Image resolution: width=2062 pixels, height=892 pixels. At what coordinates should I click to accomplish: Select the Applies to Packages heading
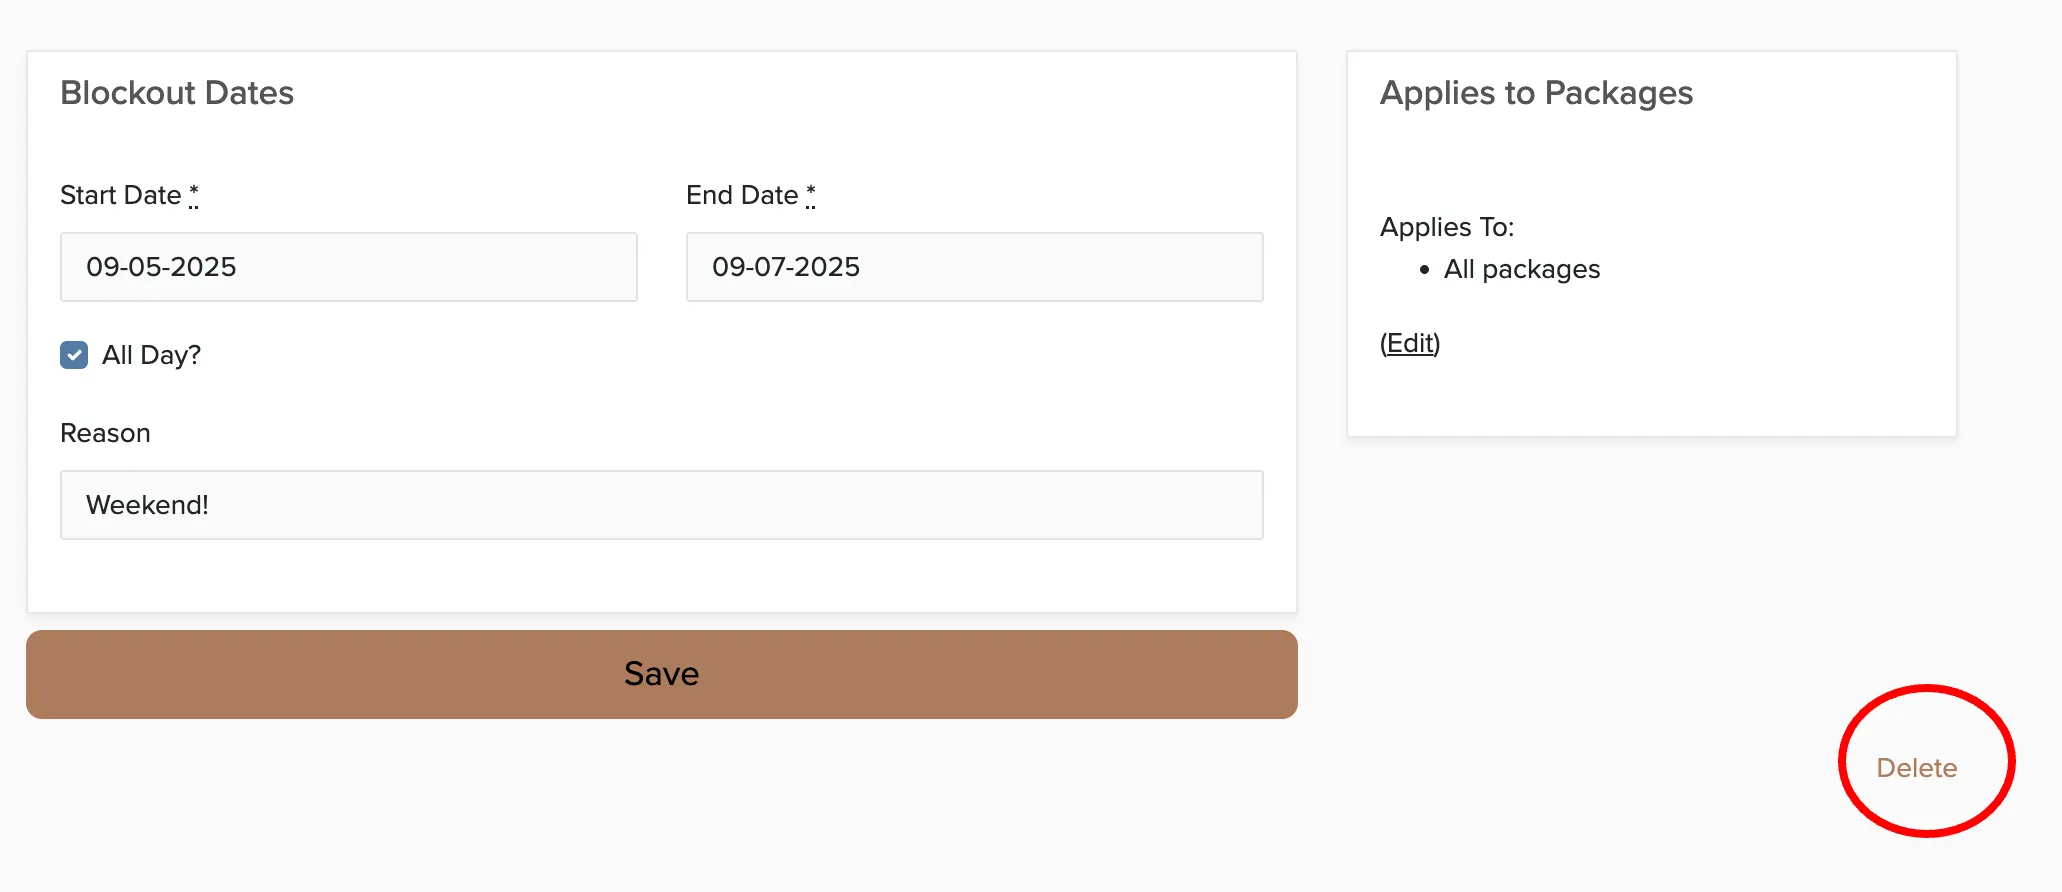click(x=1536, y=93)
